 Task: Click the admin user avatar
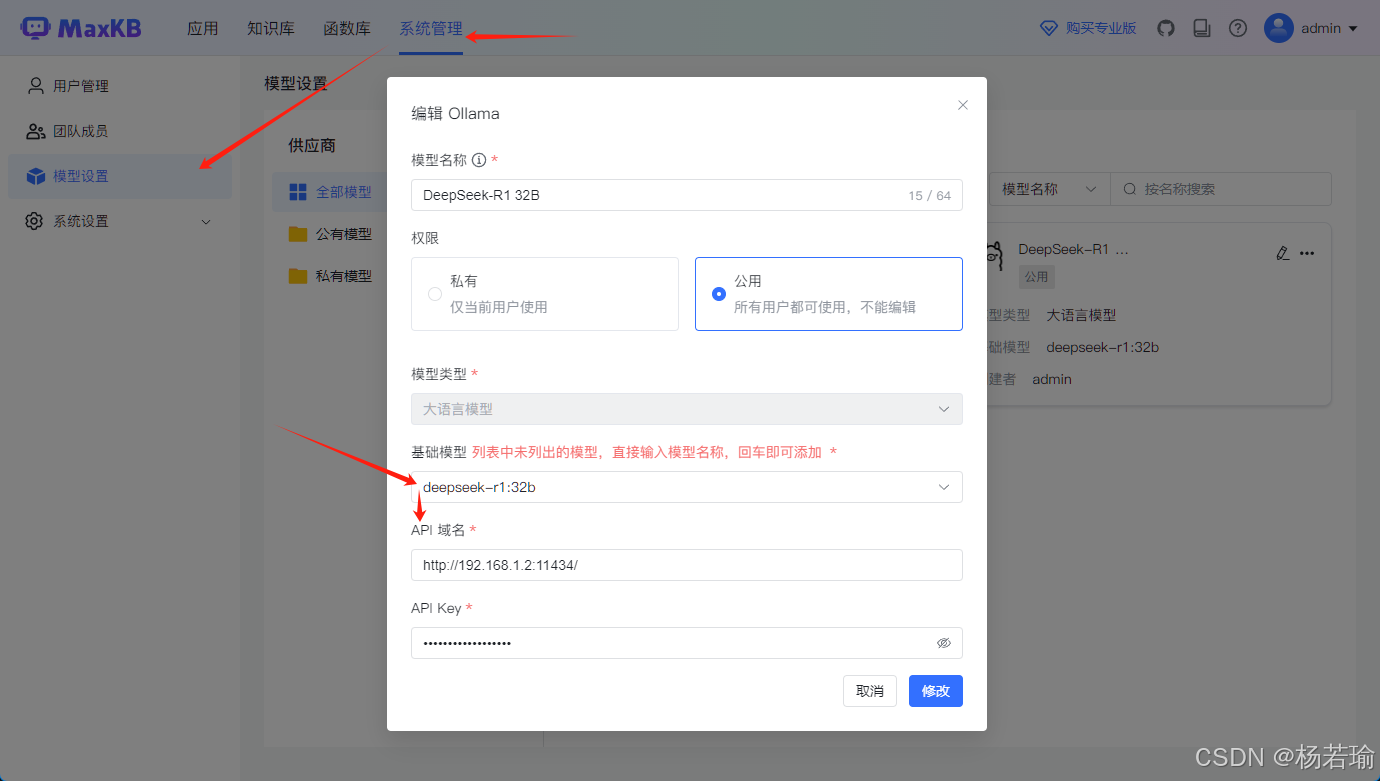pos(1279,28)
